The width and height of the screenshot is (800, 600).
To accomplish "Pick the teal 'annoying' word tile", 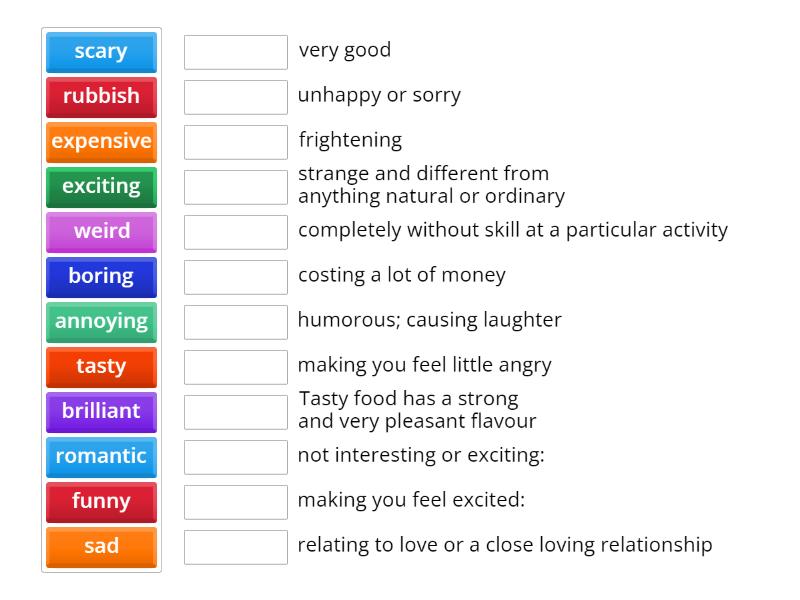I will 101,322.
